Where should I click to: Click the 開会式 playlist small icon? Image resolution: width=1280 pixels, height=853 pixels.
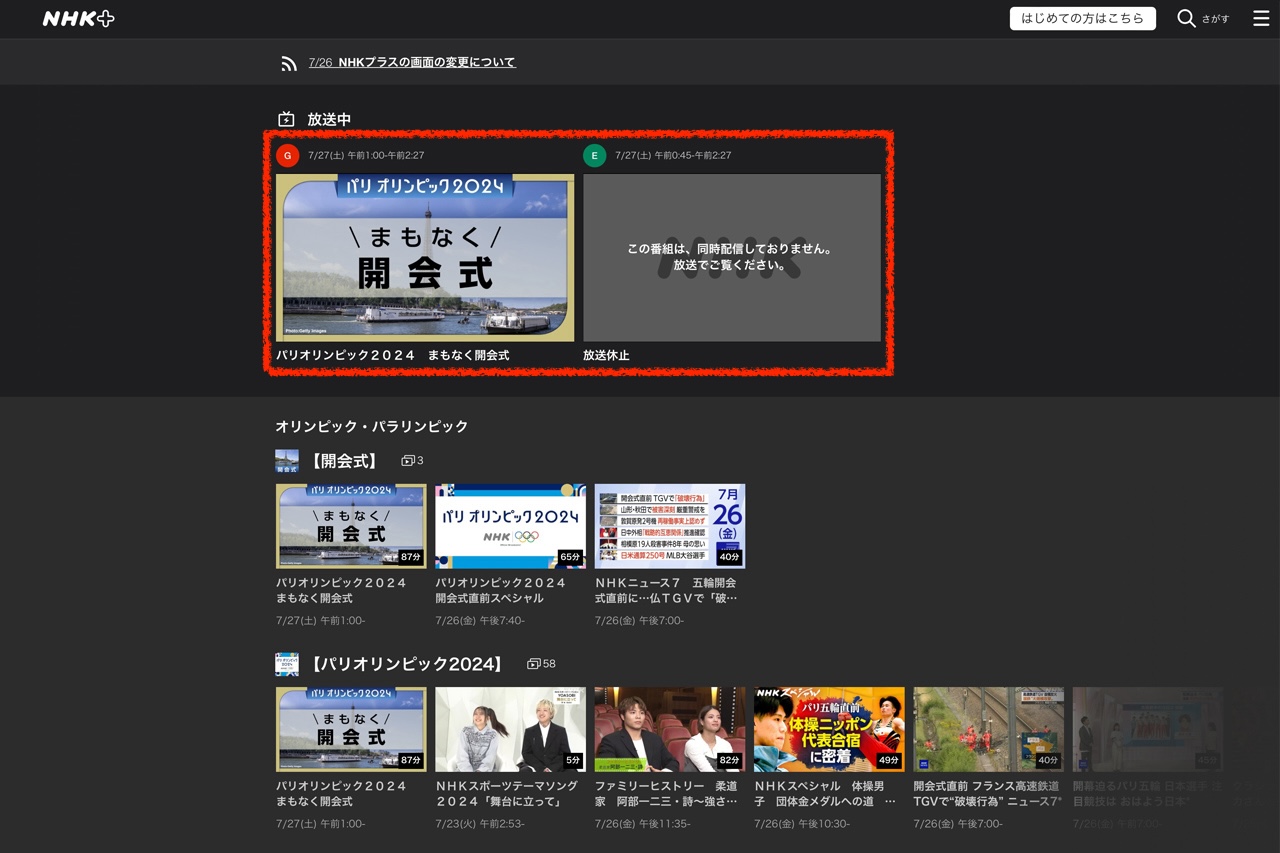[x=287, y=461]
